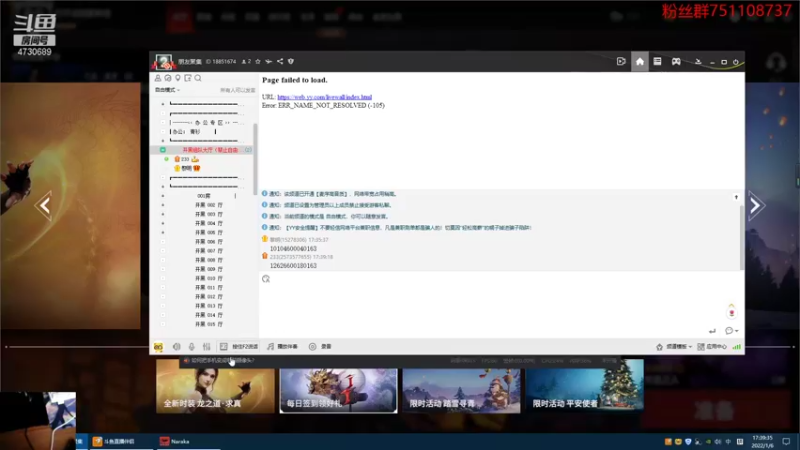Screen dimensions: 800x450
Task: Select the 007 hall channel
Action: (208, 251)
